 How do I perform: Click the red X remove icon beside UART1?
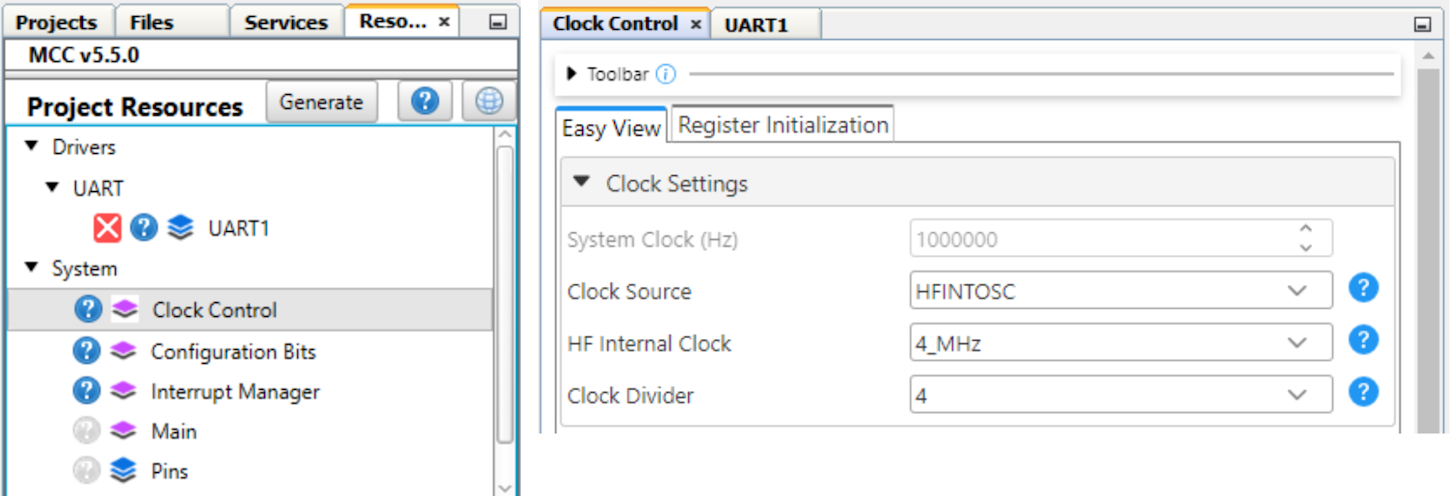(108, 228)
